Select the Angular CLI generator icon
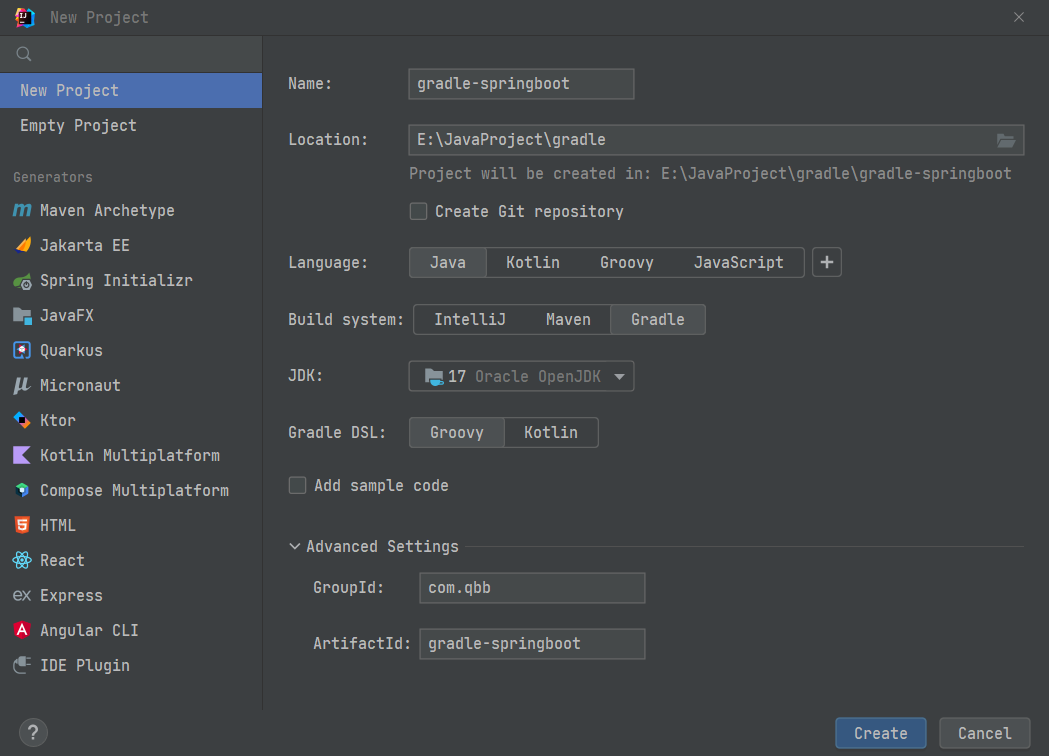1049x756 pixels. 22,630
